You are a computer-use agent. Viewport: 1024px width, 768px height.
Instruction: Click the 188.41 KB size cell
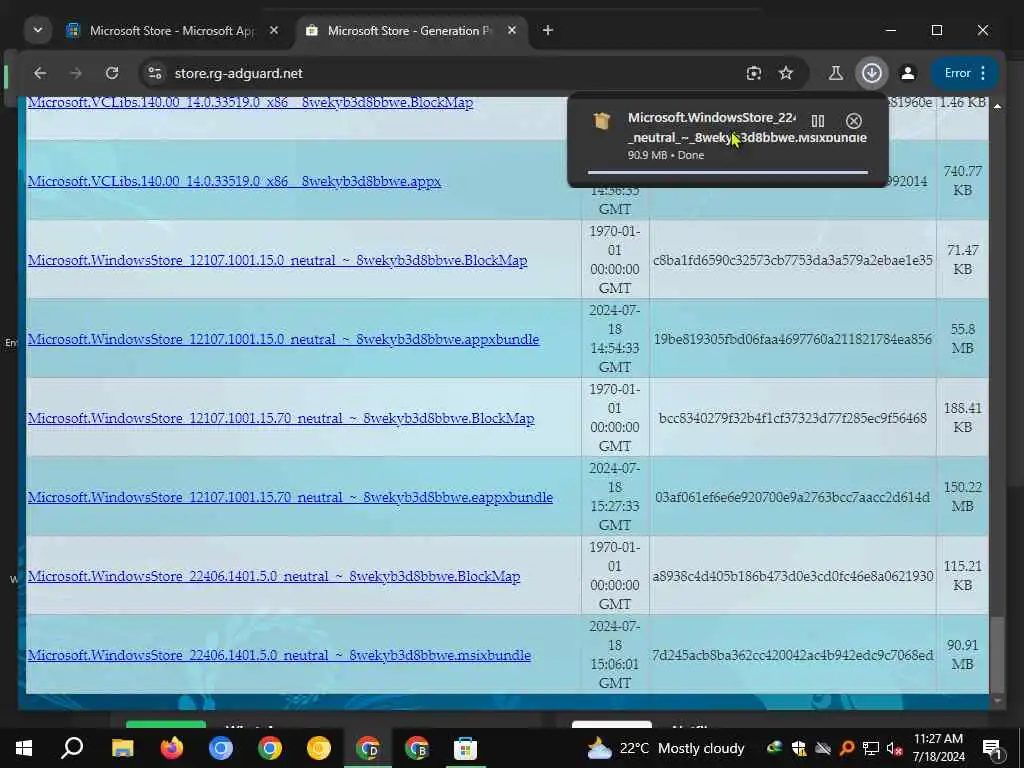(x=963, y=417)
